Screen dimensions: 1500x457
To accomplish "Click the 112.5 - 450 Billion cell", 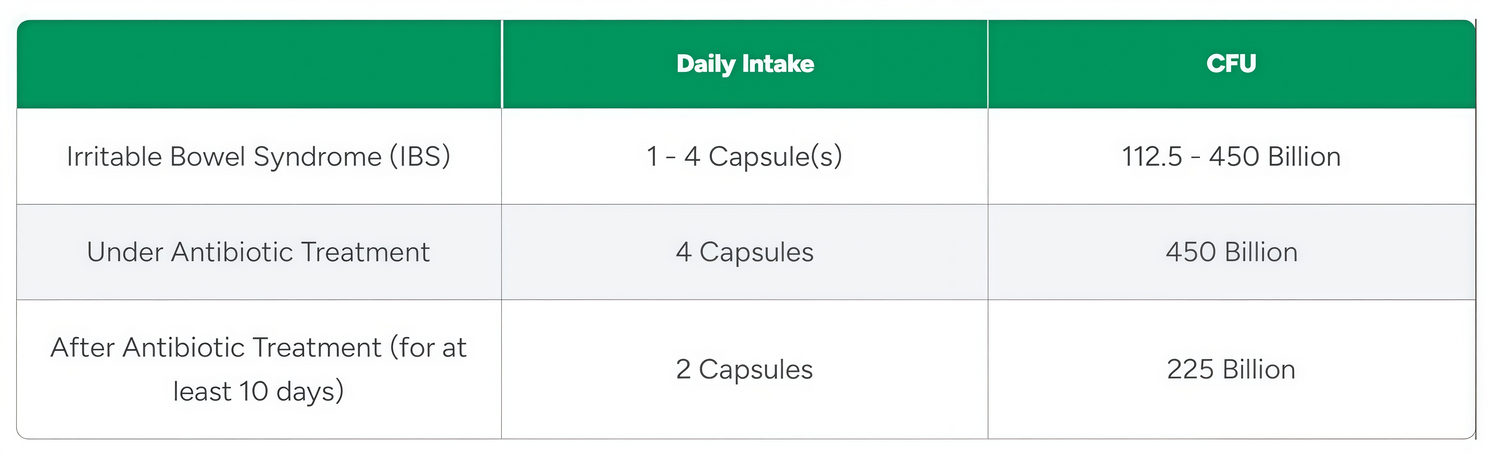I will coord(1231,157).
